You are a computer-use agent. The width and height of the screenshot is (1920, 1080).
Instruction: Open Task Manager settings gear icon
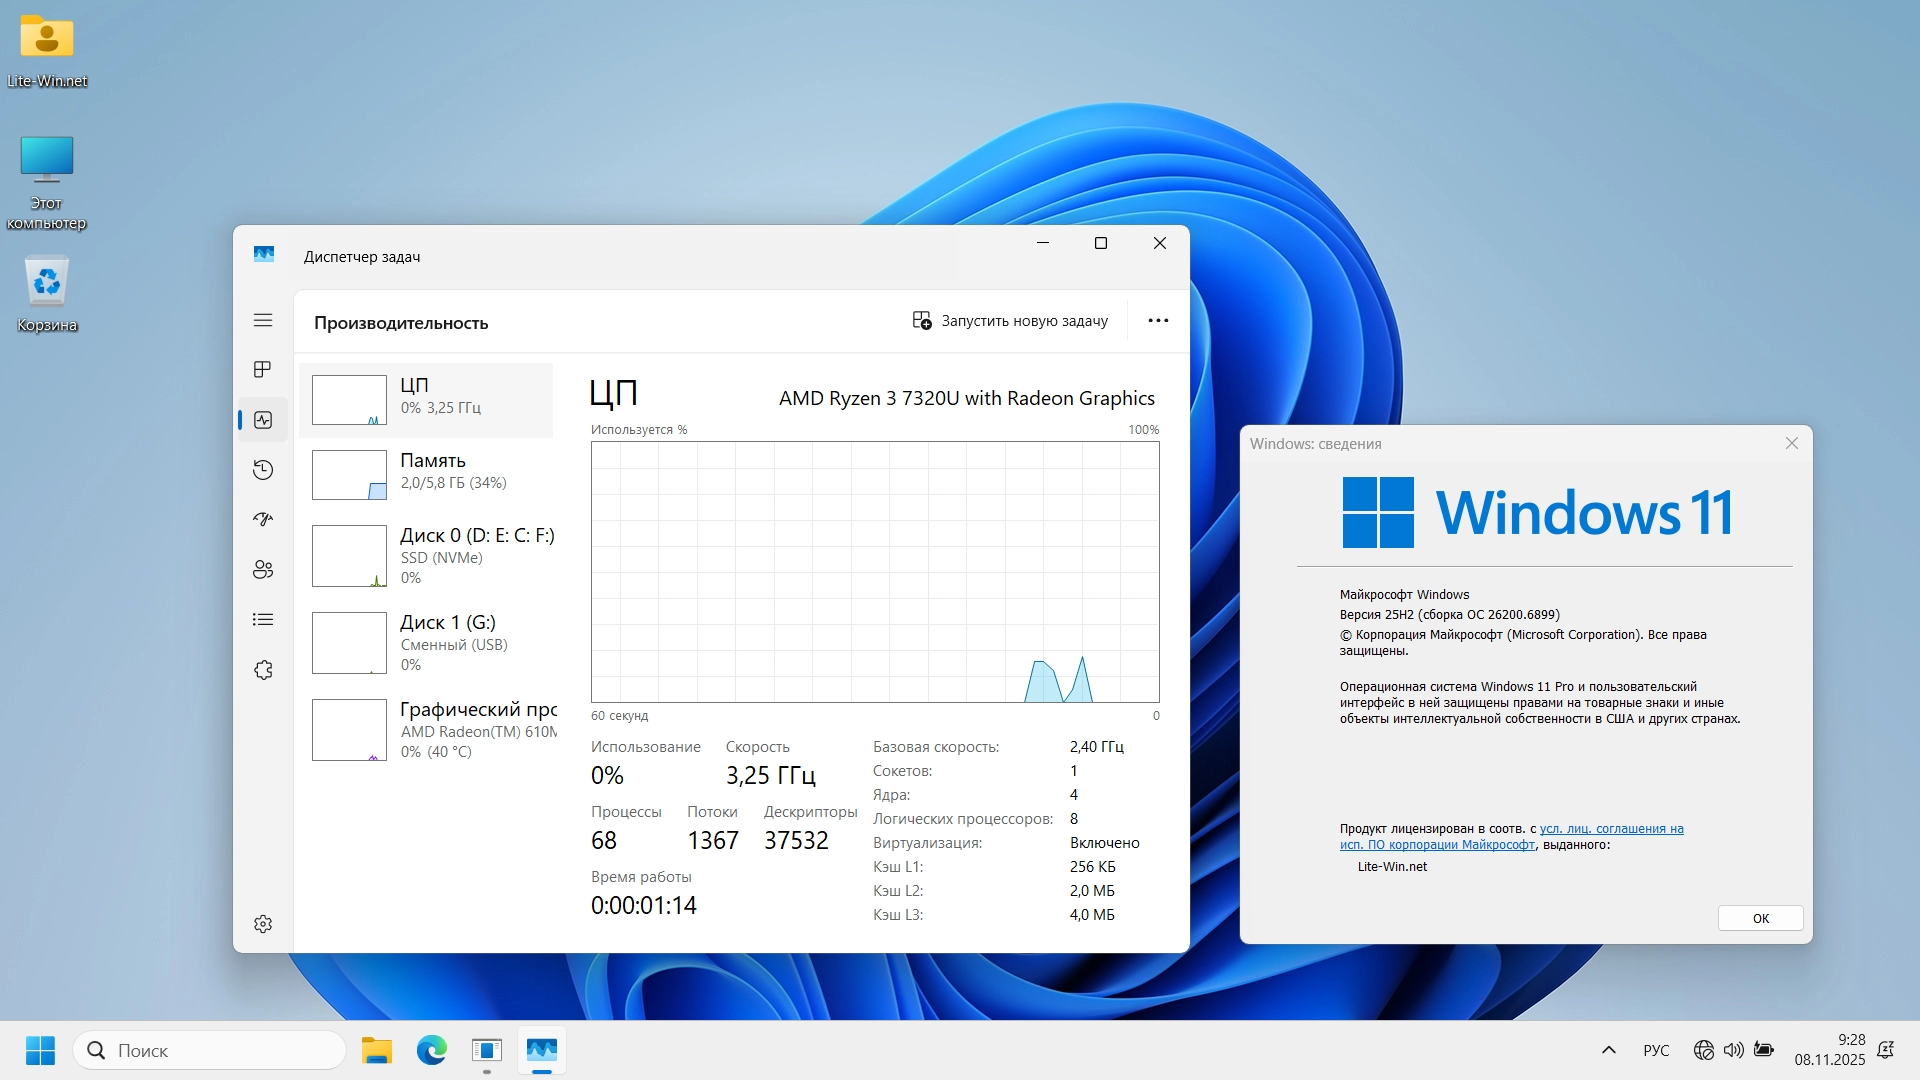[263, 924]
